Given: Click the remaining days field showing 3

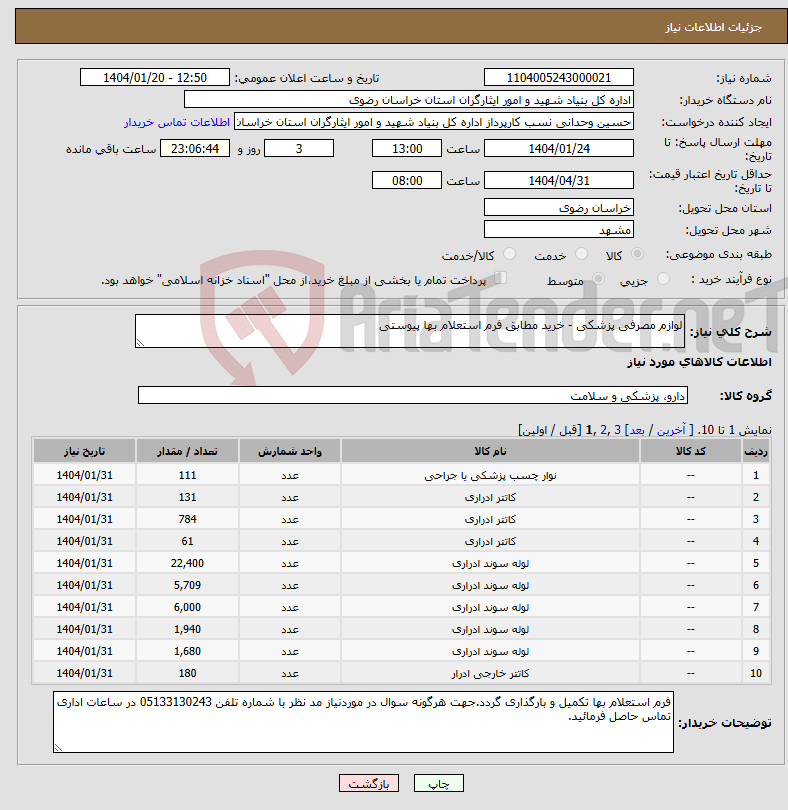Looking at the screenshot, I should tap(299, 149).
